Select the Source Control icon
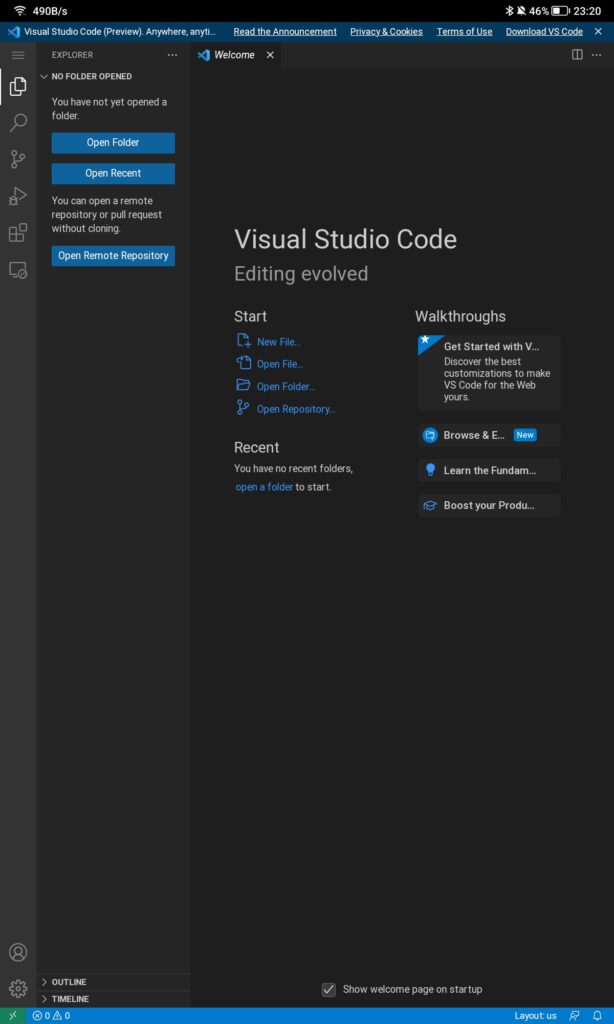Viewport: 614px width, 1024px height. [x=17, y=160]
